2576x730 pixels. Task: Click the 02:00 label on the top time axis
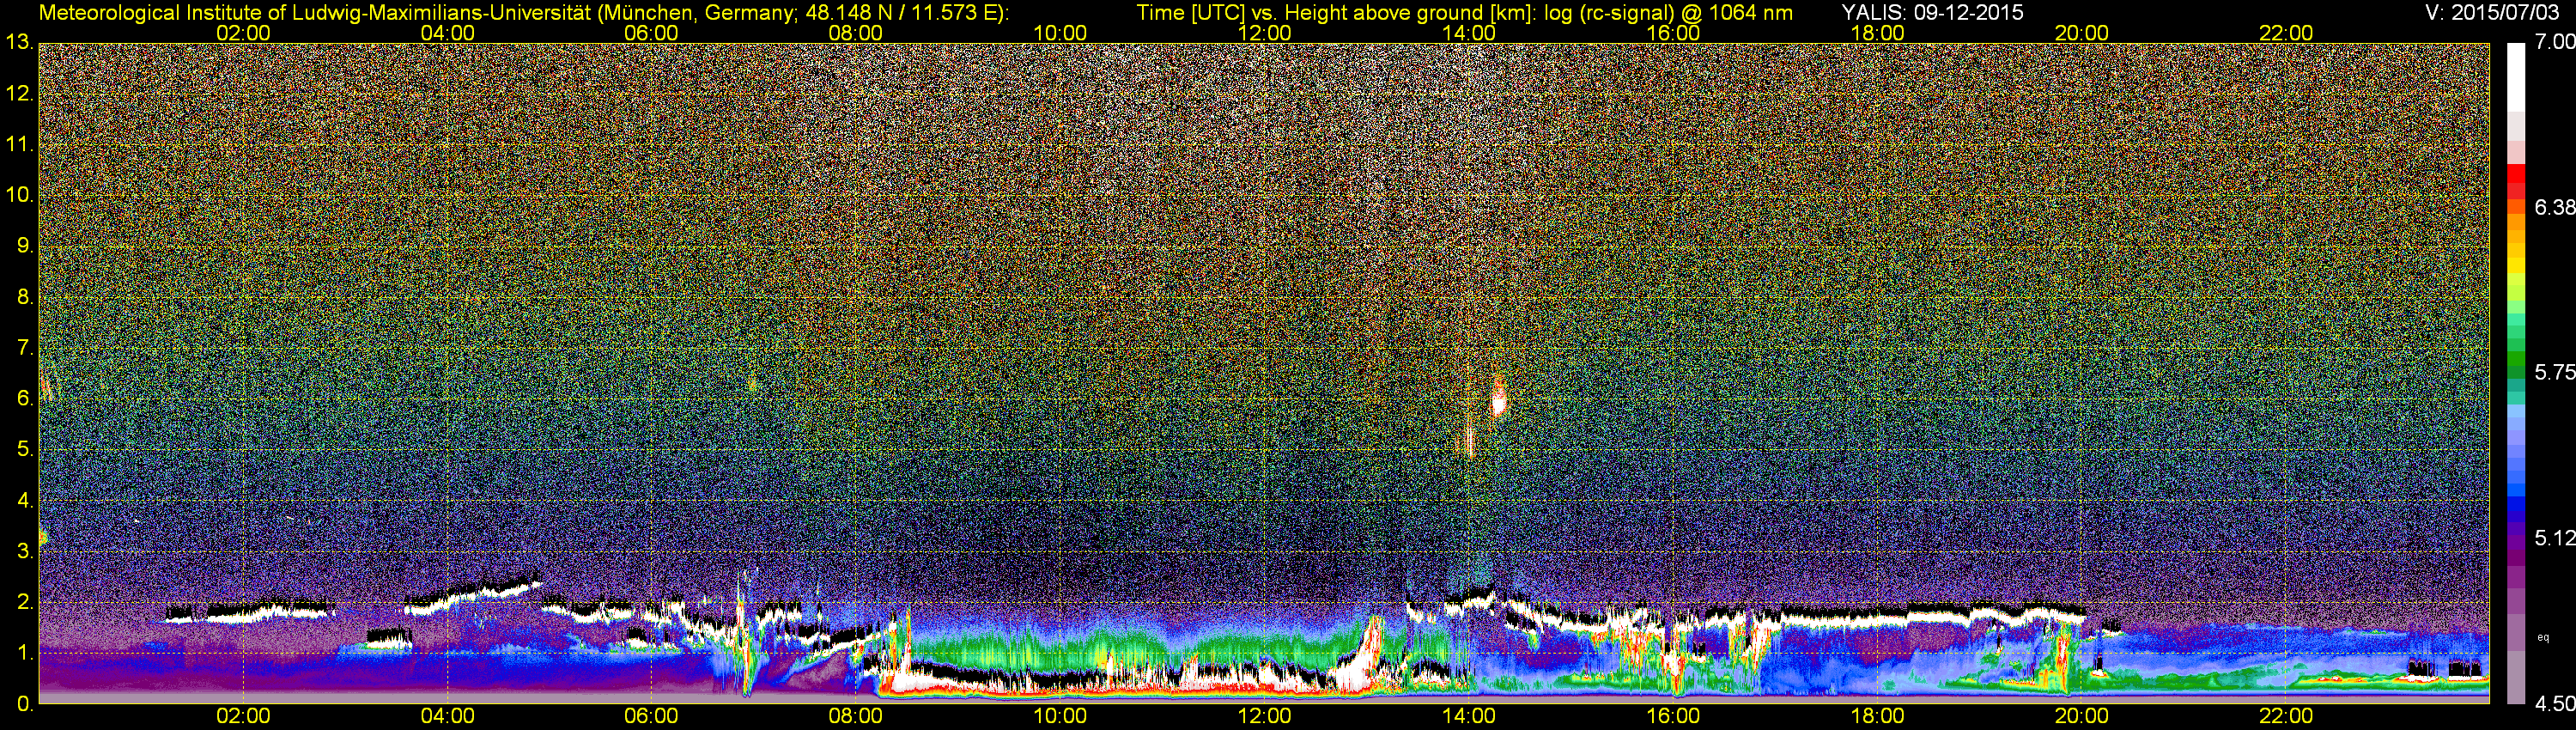coord(243,33)
